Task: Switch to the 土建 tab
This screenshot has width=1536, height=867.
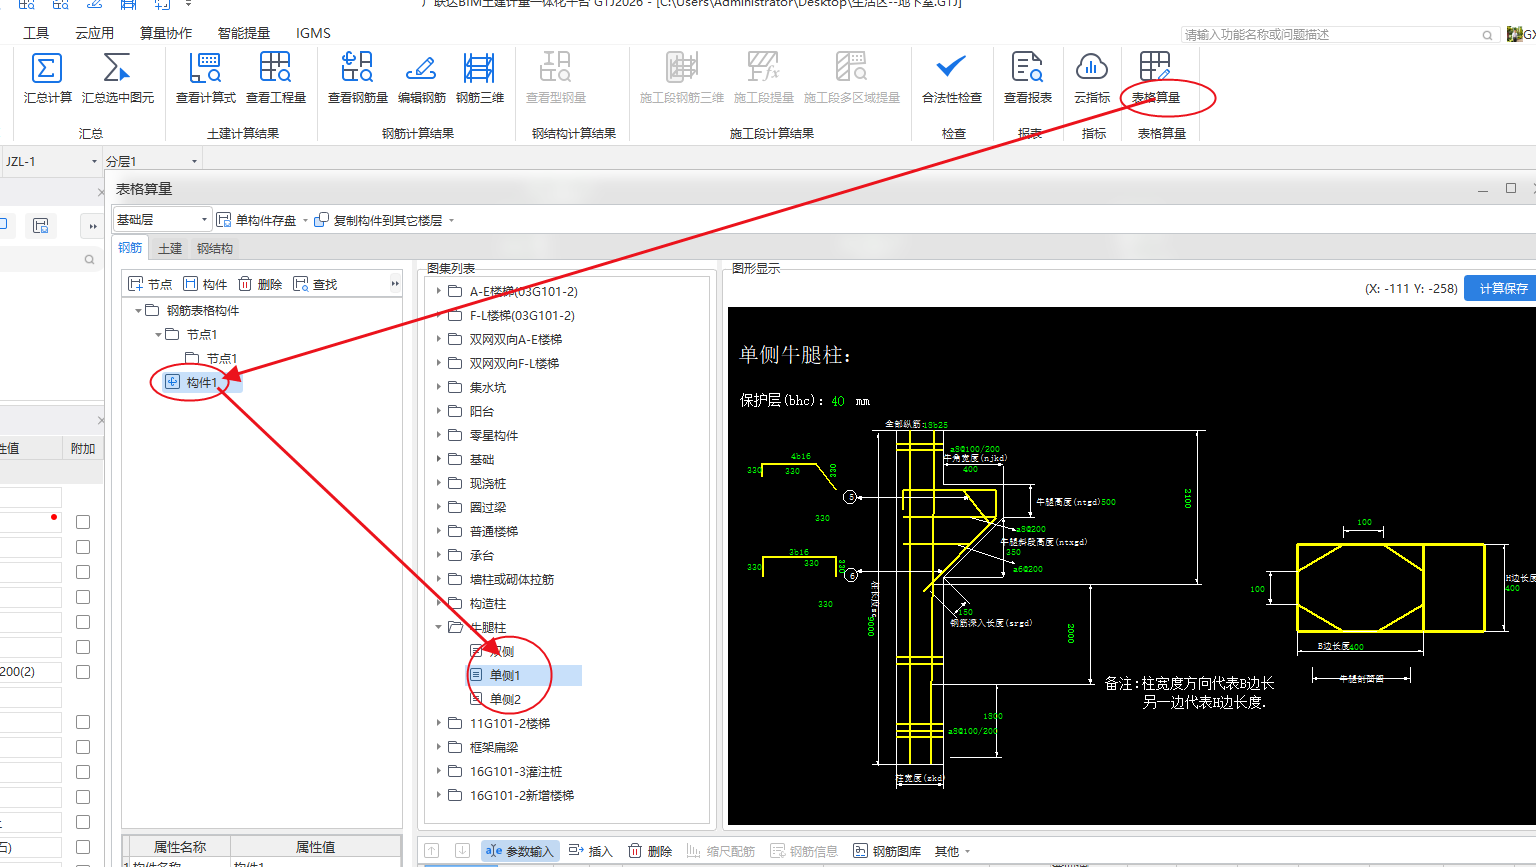Action: pos(170,249)
